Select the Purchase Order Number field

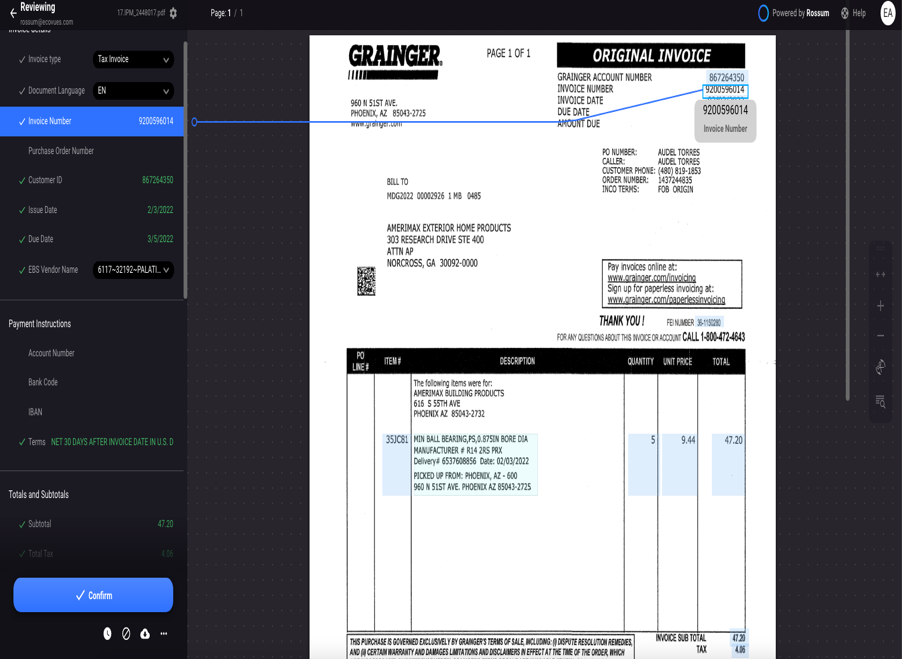click(x=92, y=151)
